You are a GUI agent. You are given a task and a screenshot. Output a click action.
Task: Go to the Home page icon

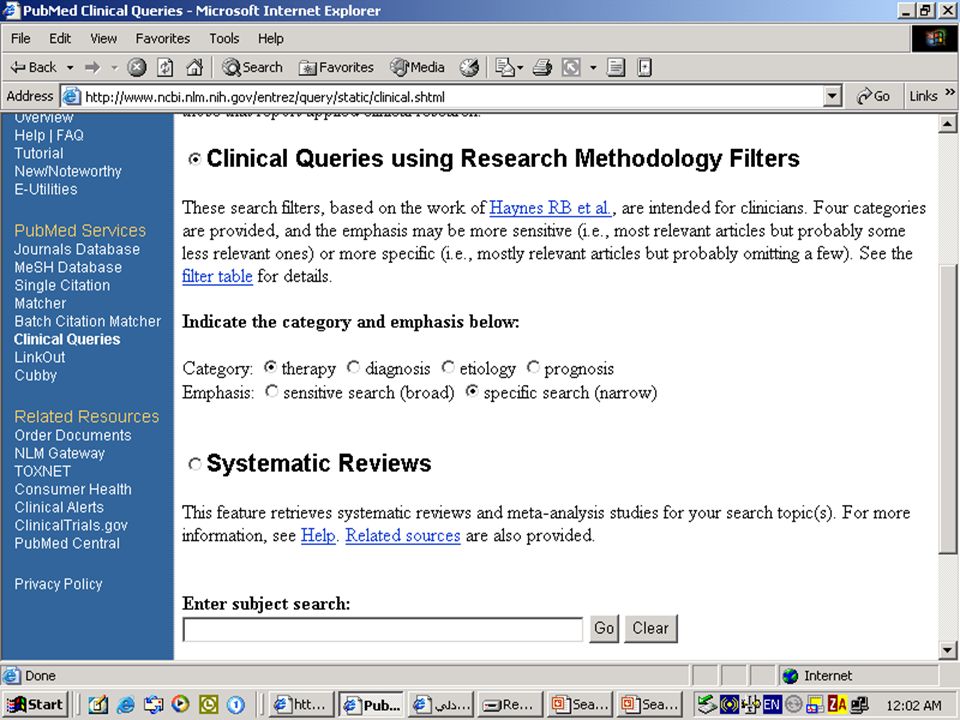click(194, 67)
